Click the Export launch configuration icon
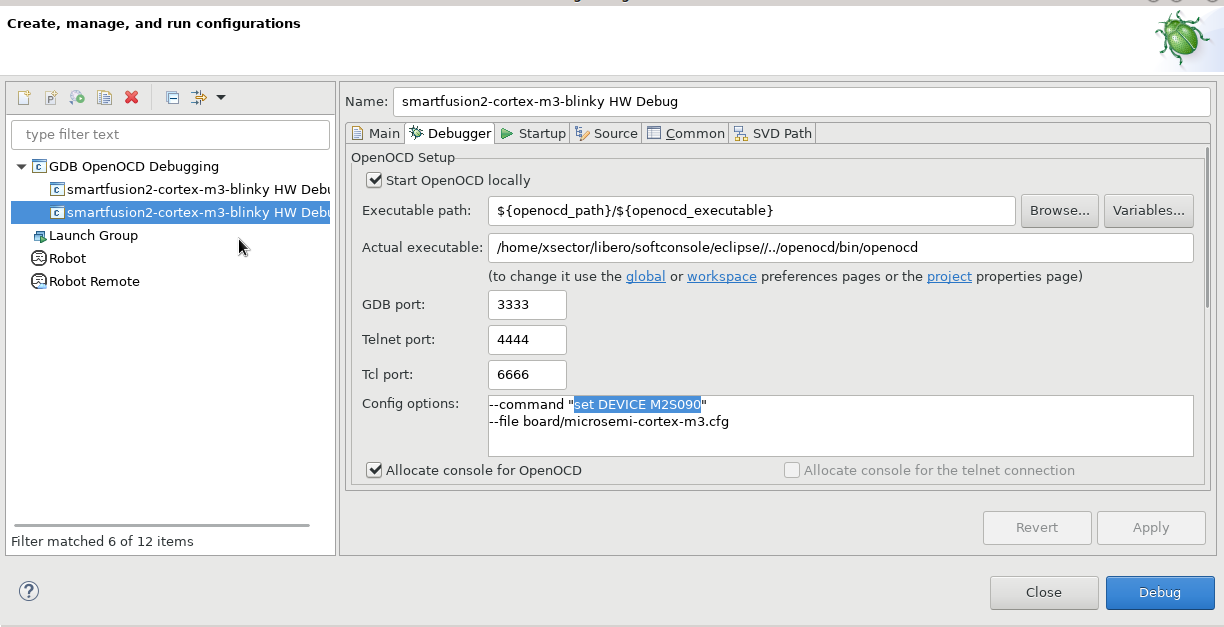This screenshot has height=627, width=1224. (77, 97)
